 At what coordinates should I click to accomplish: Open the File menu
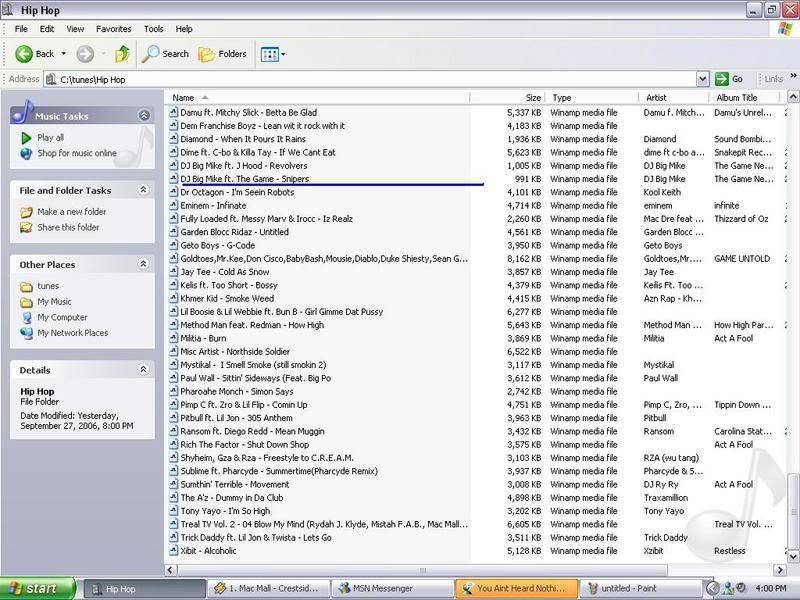tap(21, 29)
